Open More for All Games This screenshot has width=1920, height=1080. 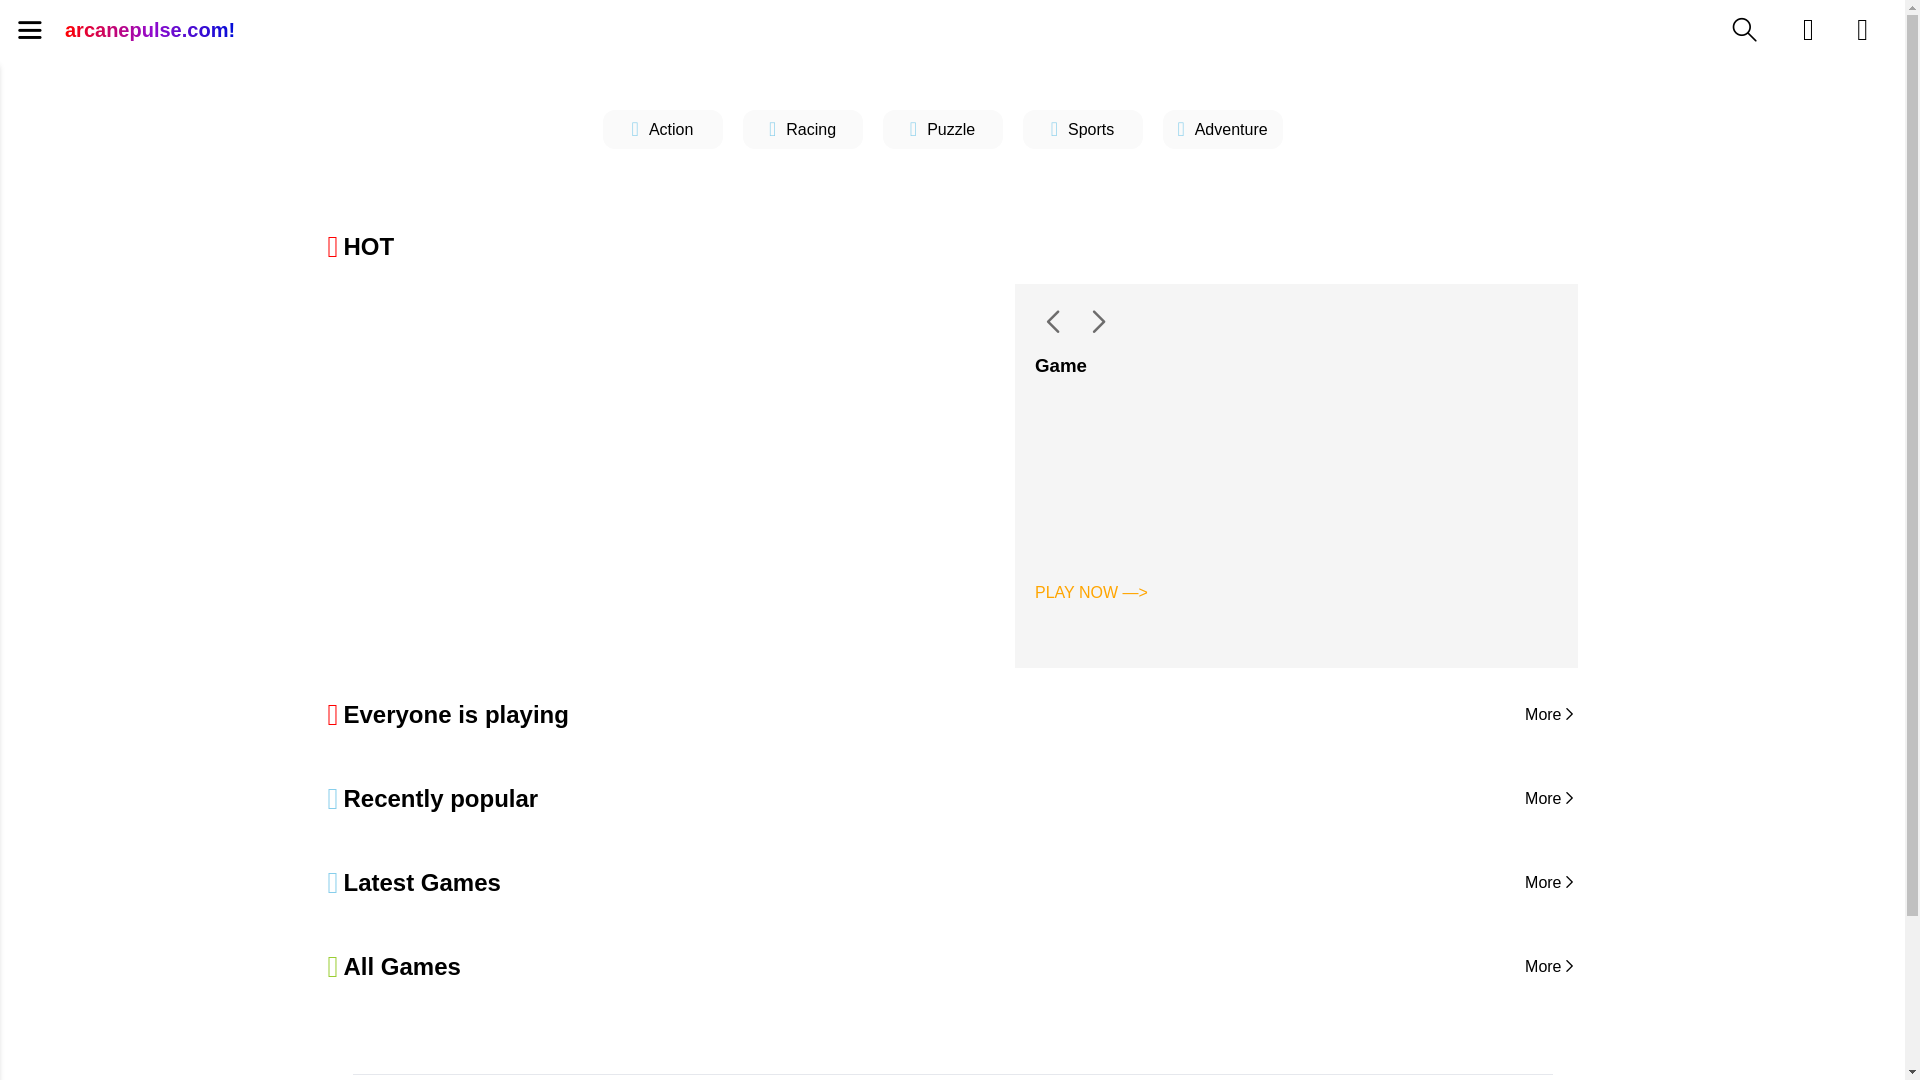point(1550,967)
